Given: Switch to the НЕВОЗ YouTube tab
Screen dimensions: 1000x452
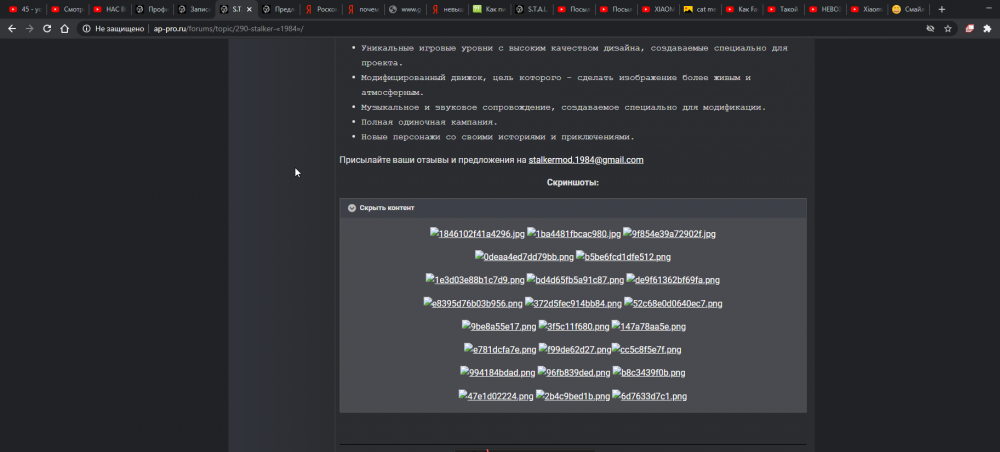Looking at the screenshot, I should (x=825, y=10).
